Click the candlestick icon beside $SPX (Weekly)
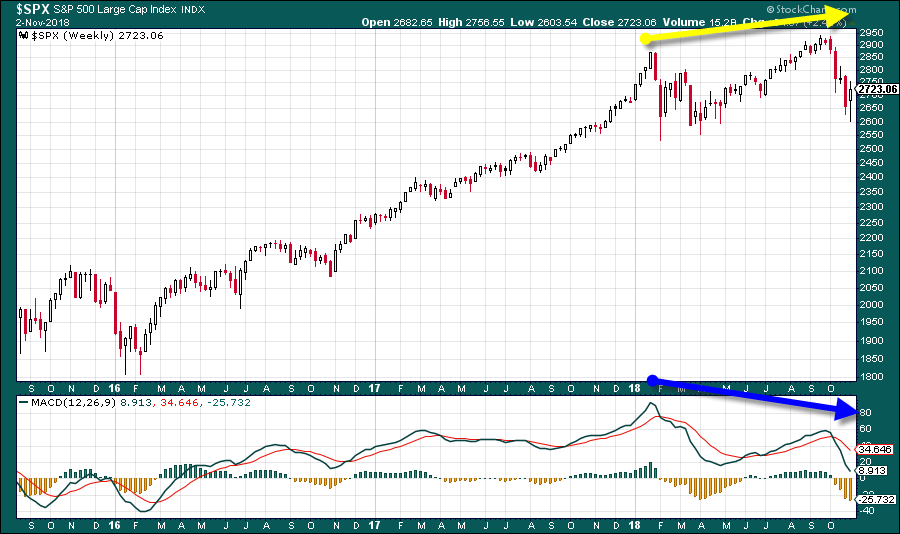Viewport: 900px width, 534px height. click(24, 36)
